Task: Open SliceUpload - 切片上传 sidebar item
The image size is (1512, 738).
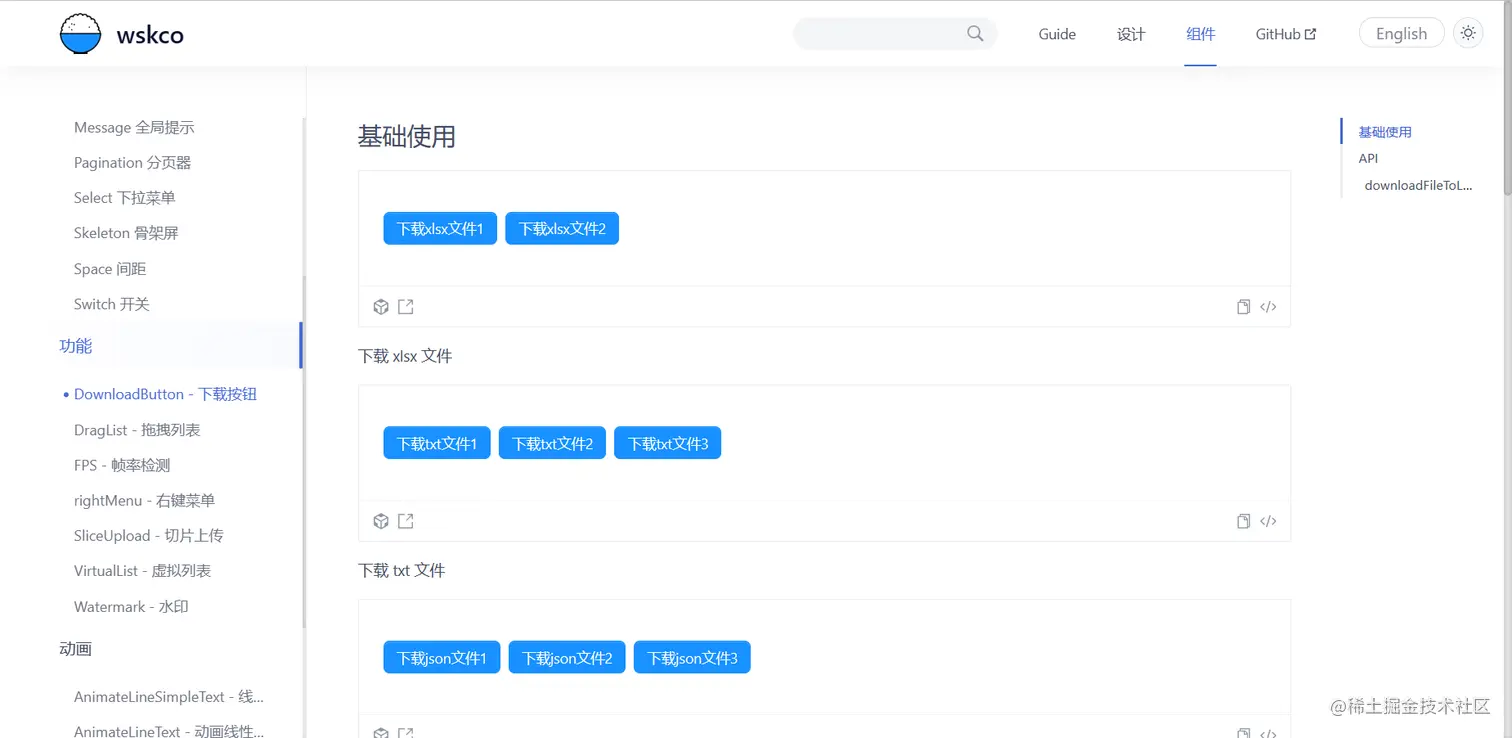Action: pos(148,536)
